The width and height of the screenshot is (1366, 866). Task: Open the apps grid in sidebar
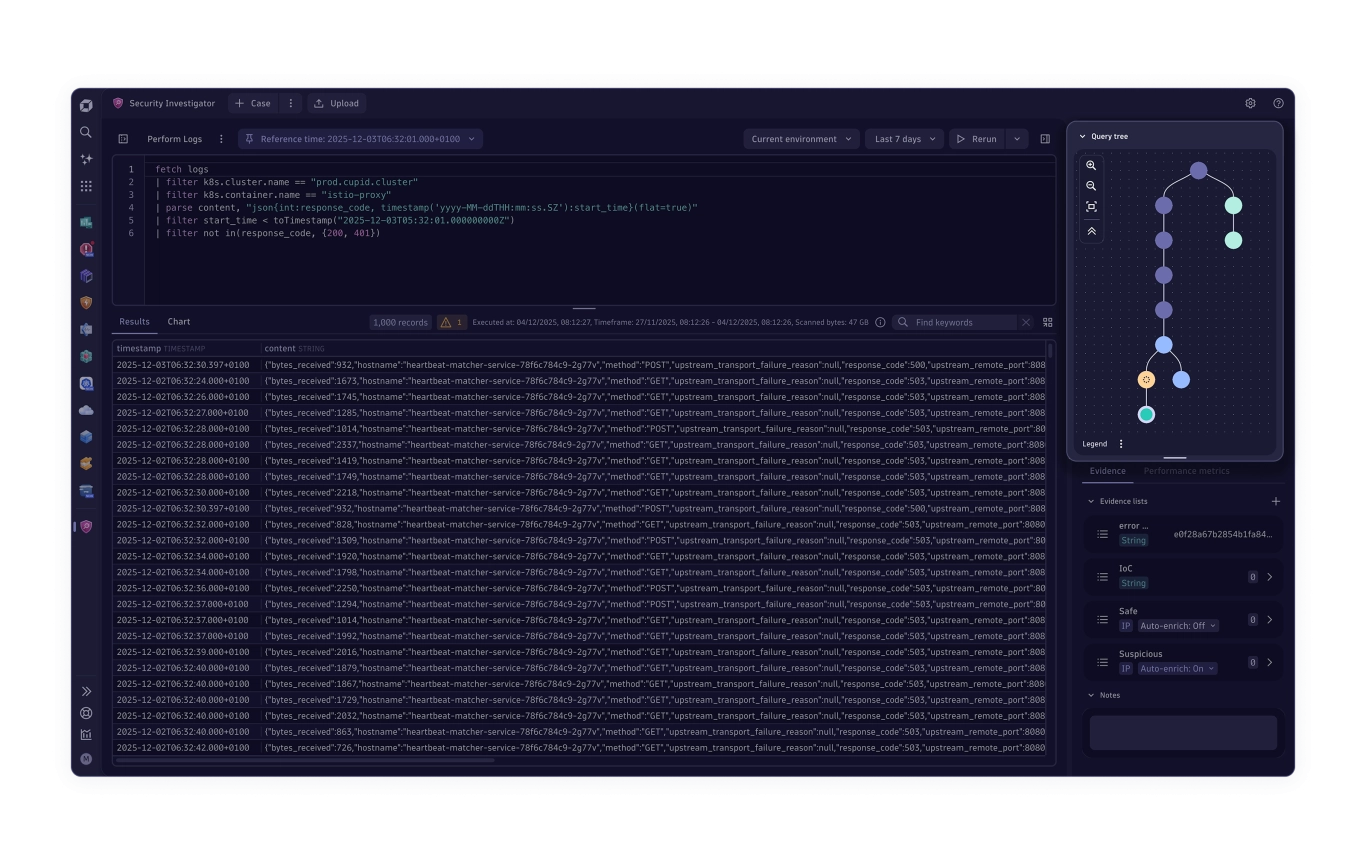pyautogui.click(x=86, y=186)
